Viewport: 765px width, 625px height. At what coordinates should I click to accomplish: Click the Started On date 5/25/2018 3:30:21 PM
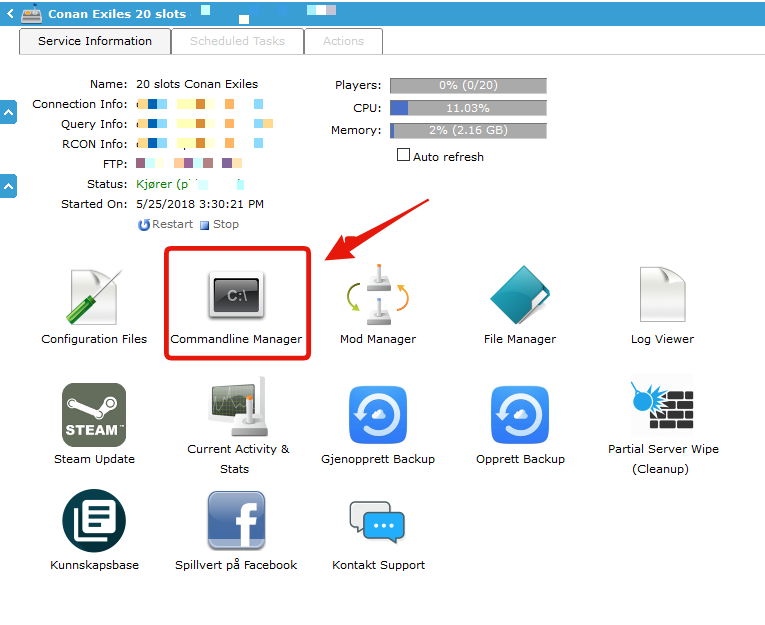tap(200, 204)
